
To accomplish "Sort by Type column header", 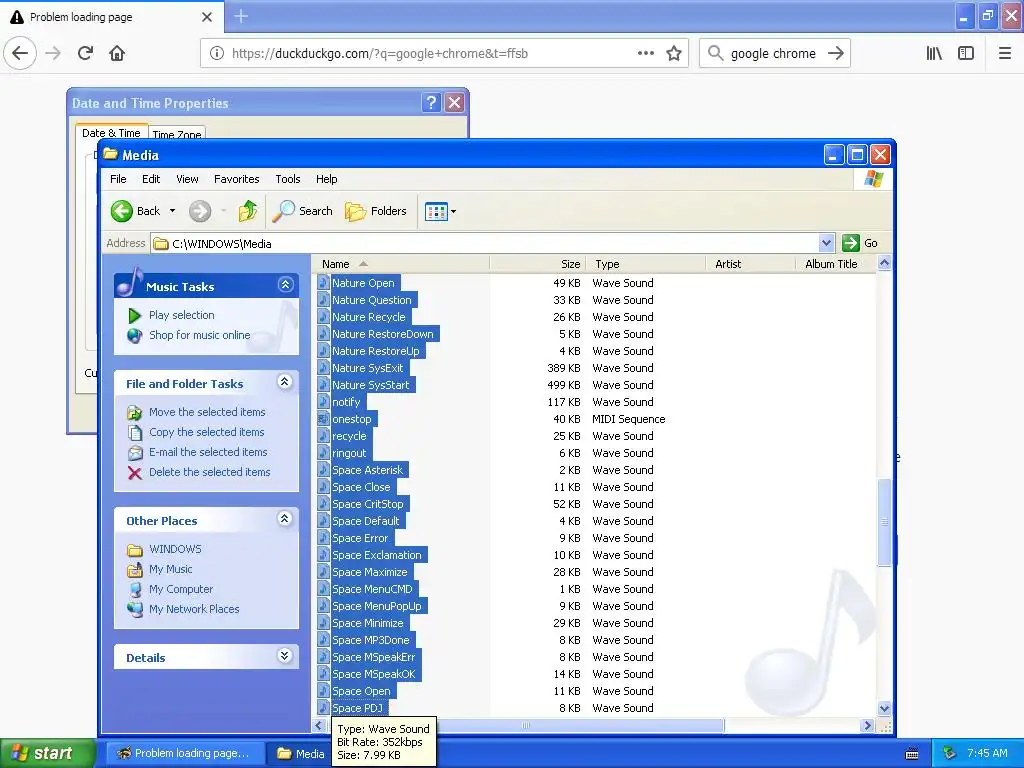I will [645, 264].
